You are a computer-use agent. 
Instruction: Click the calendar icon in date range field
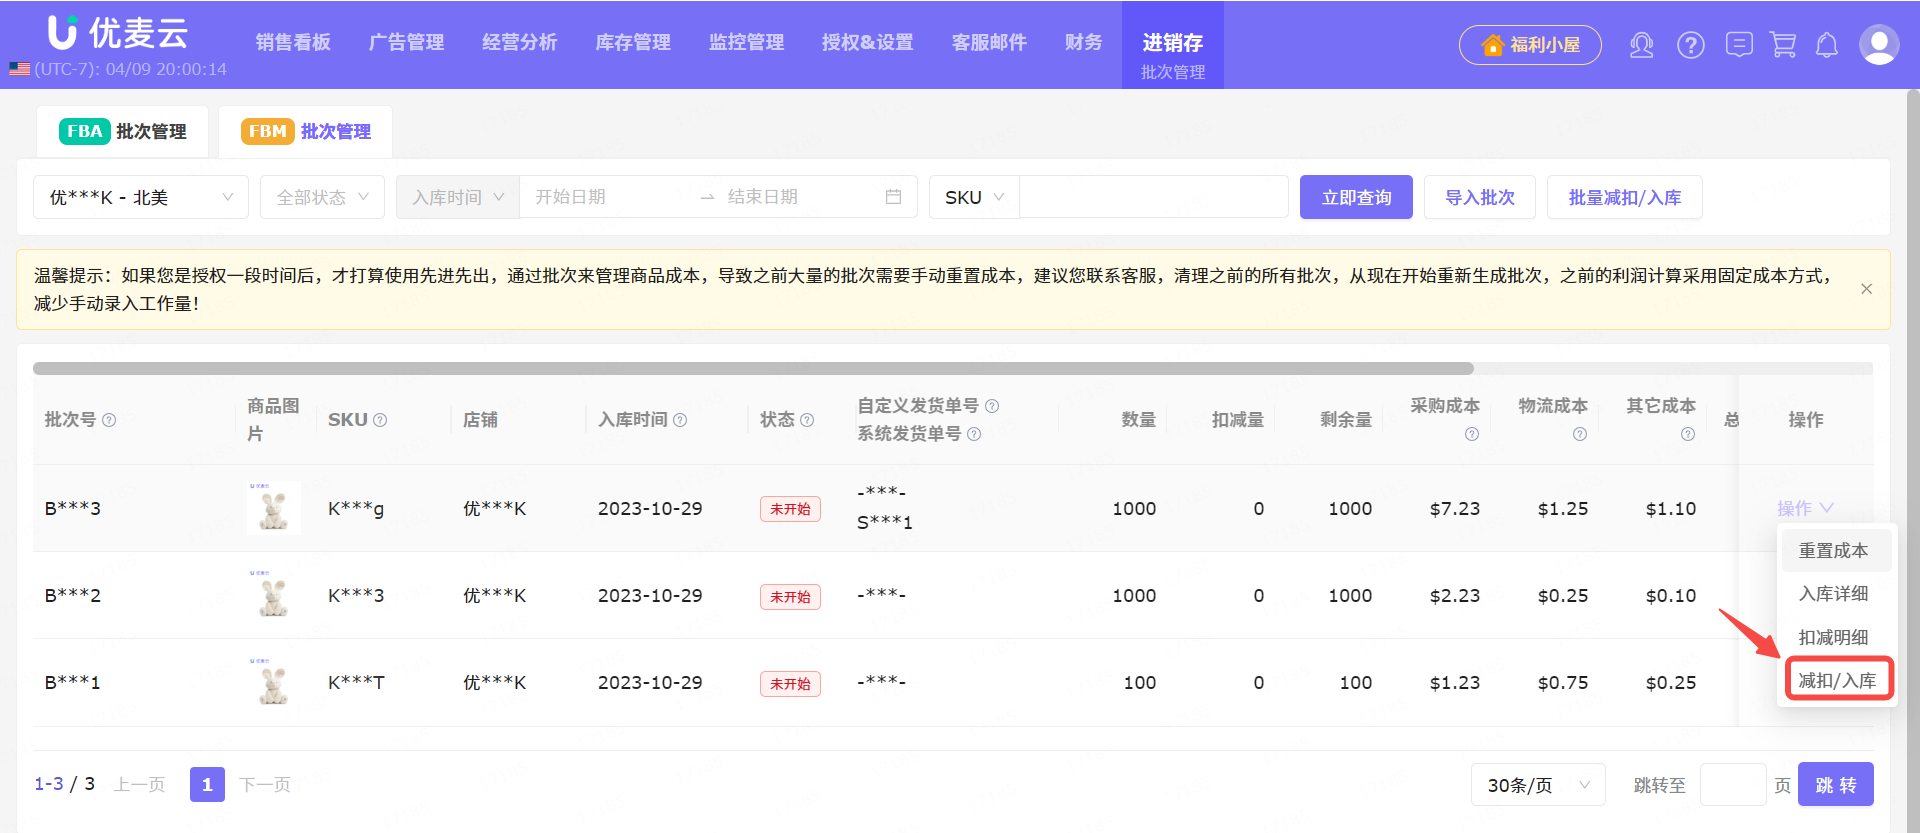coord(893,197)
